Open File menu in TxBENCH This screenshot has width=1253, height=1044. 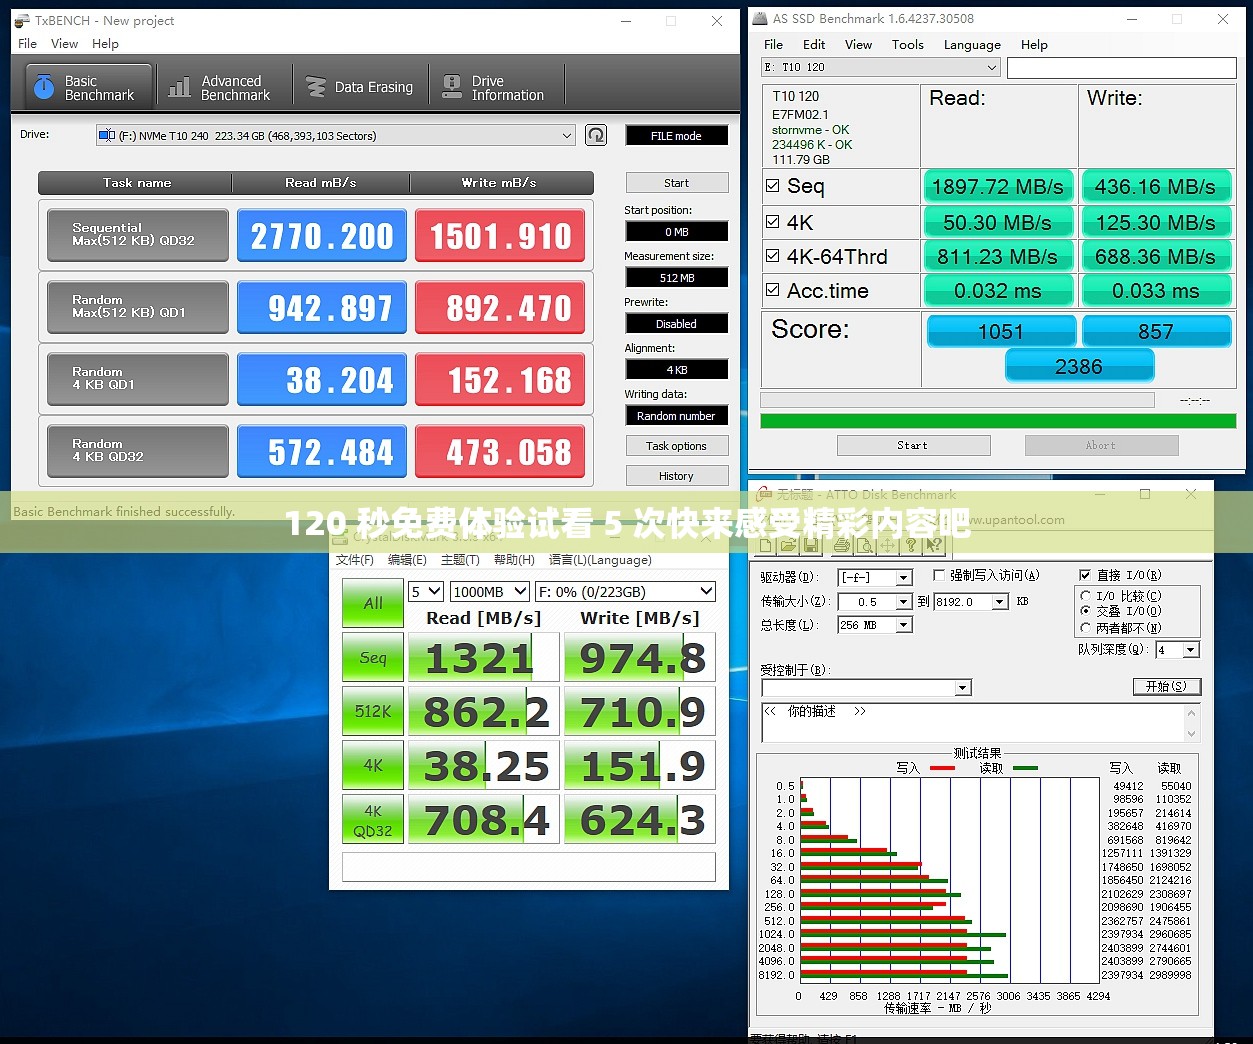click(x=28, y=44)
